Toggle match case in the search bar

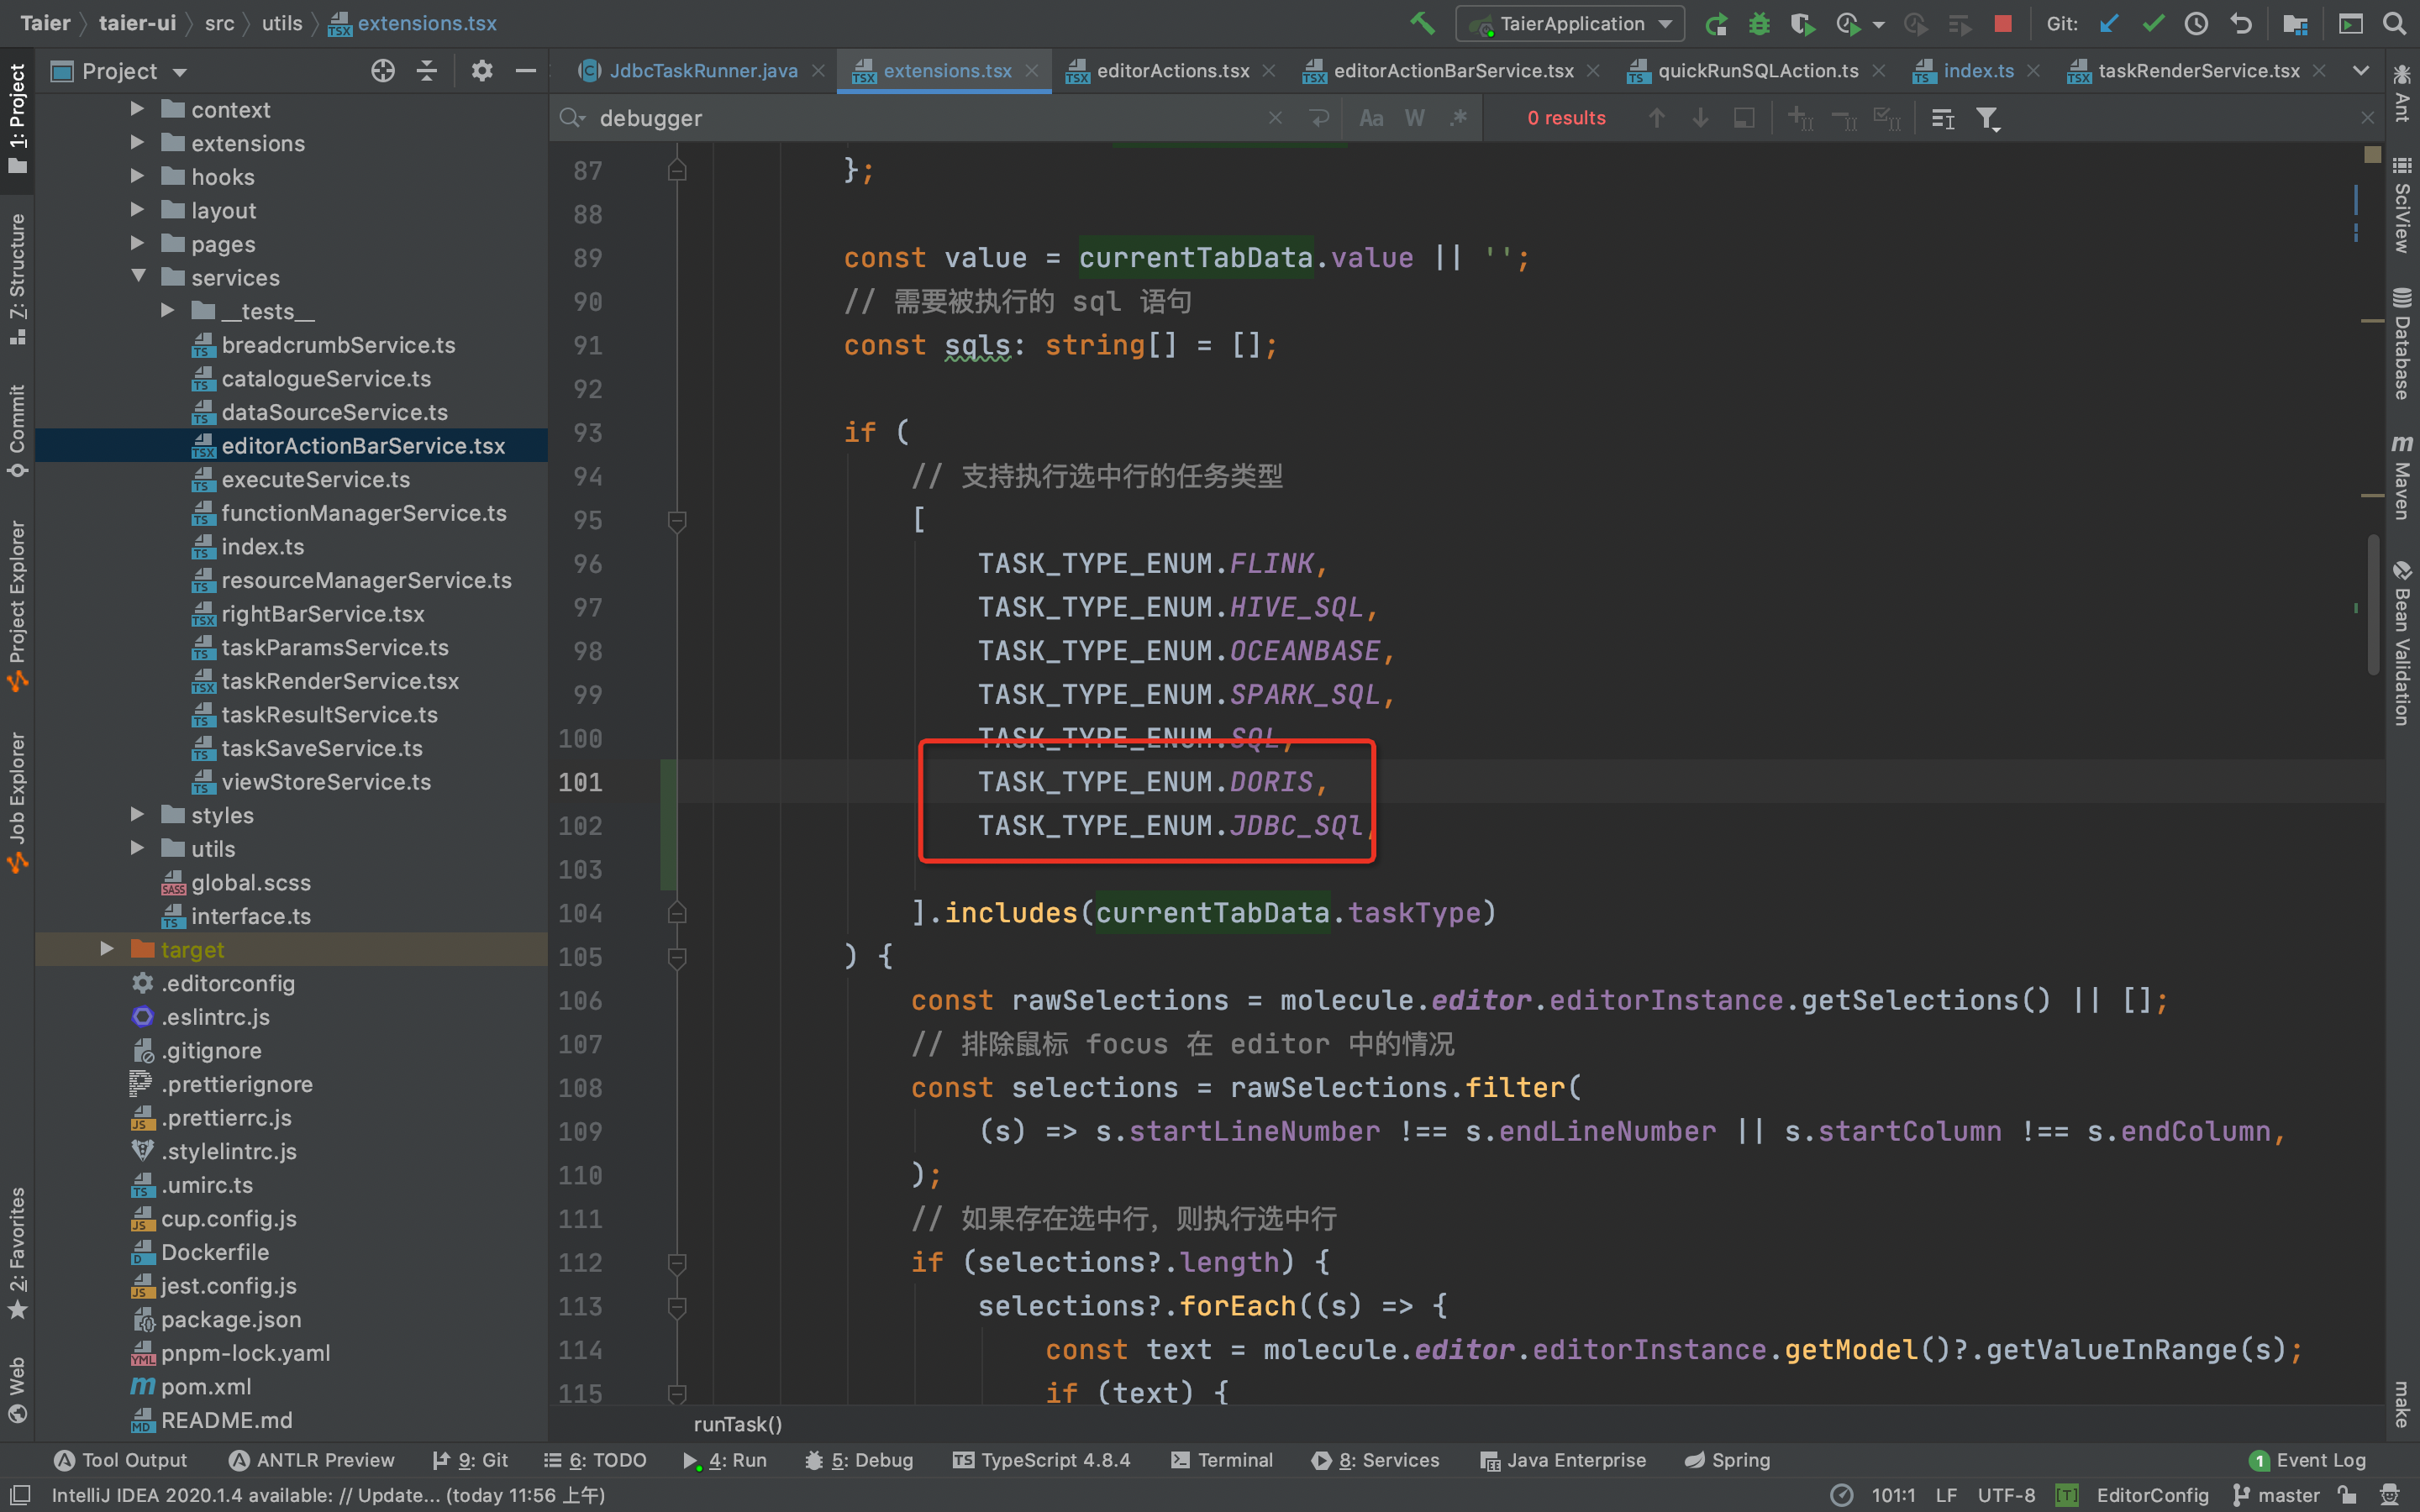tap(1371, 118)
